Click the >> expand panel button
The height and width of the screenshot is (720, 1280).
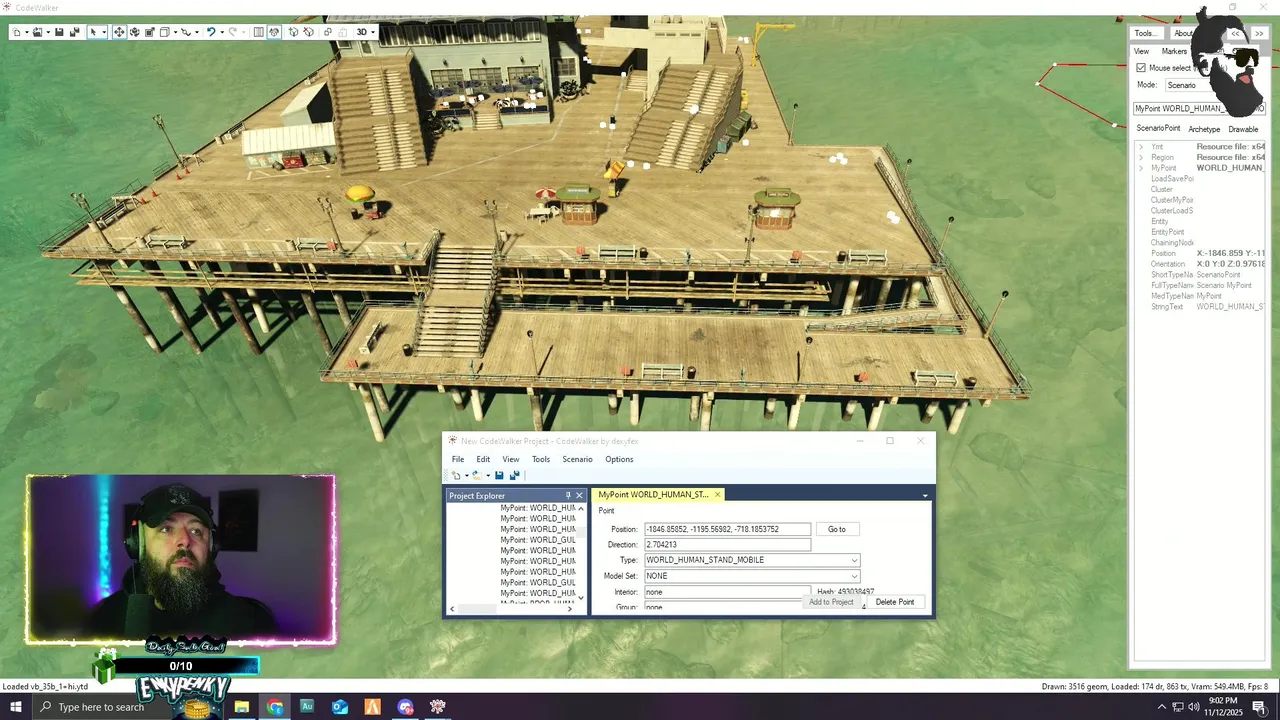coord(1258,33)
